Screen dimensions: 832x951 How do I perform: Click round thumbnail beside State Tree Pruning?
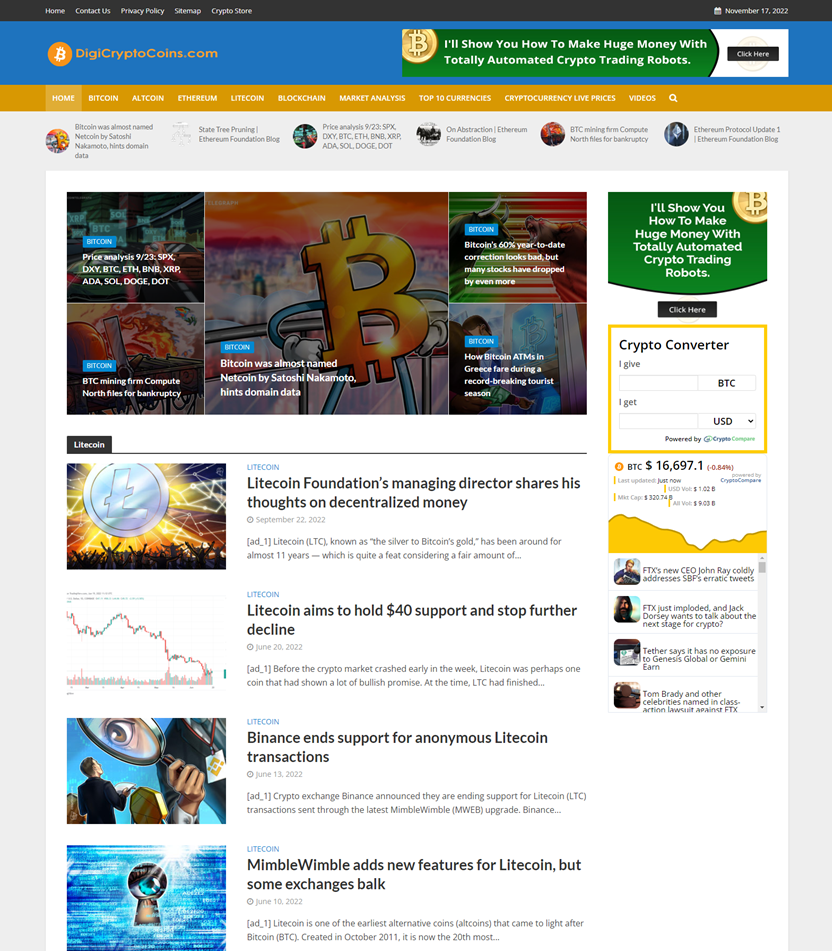click(181, 134)
